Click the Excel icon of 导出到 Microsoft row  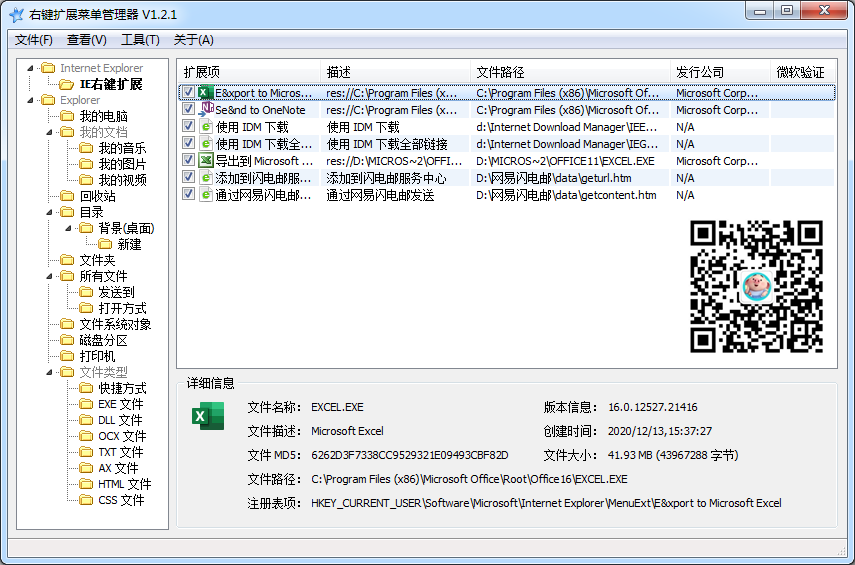(206, 160)
